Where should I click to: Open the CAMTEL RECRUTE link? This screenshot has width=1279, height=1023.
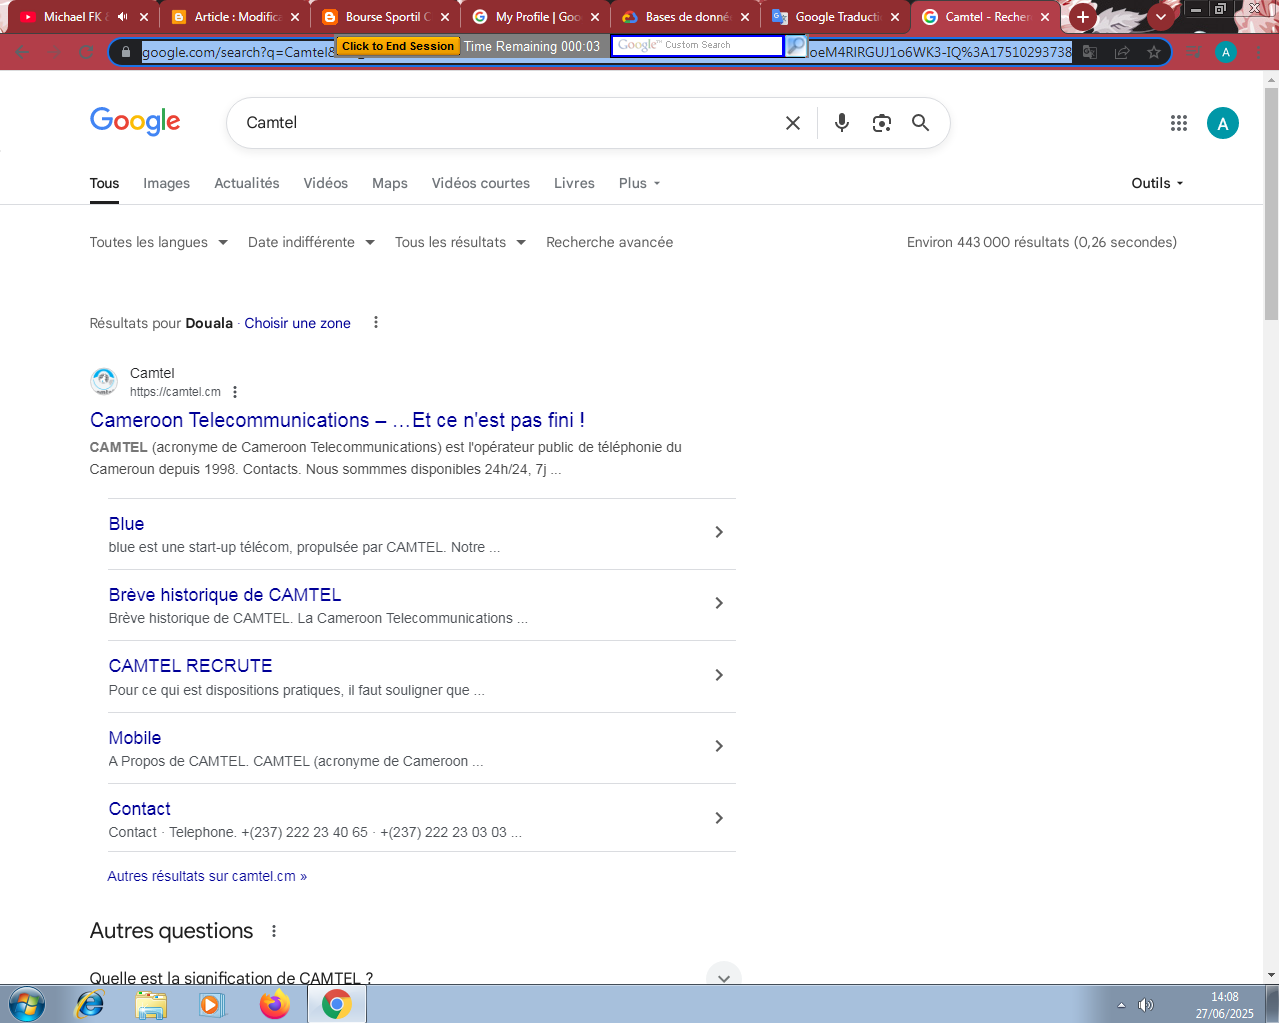pyautogui.click(x=190, y=666)
